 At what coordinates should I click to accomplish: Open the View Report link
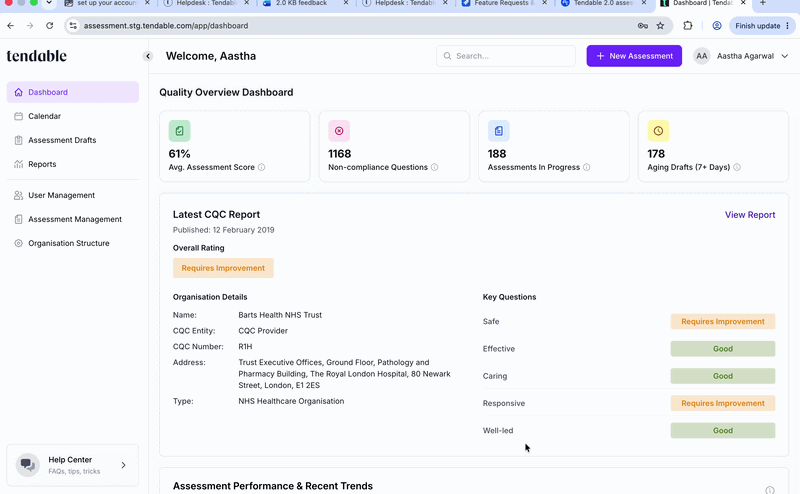(x=749, y=215)
